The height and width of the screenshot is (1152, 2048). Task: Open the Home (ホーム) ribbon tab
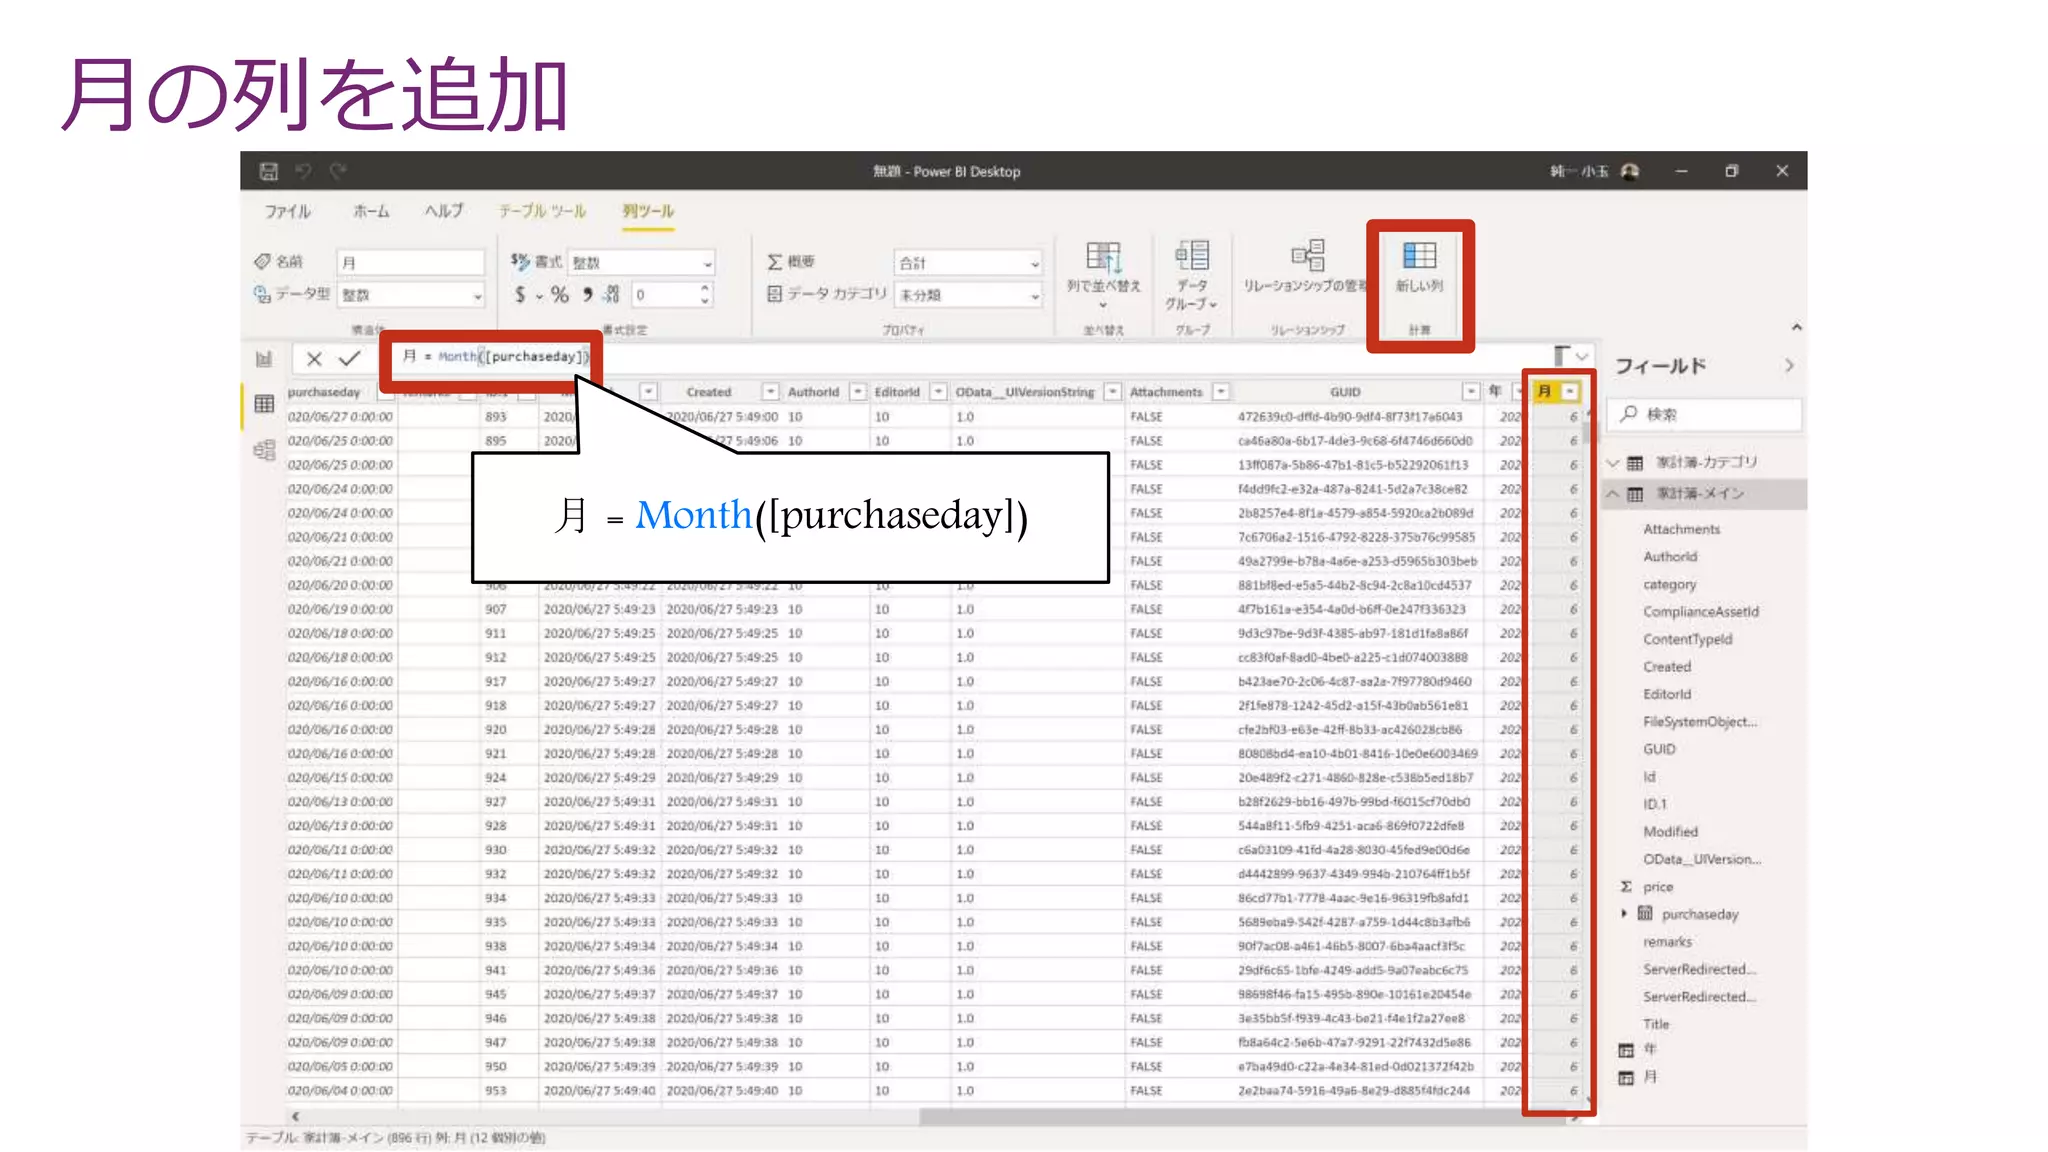(371, 211)
